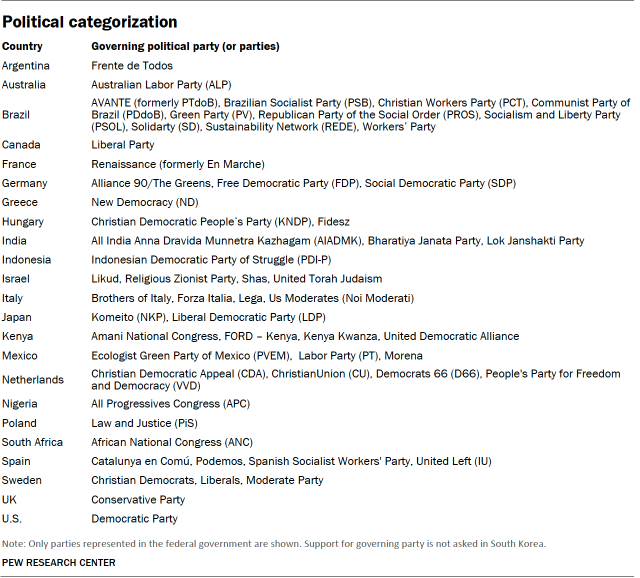Screen dimensions: 640x578
Task: Select the UK "Conservative Party" entry
Action: tap(138, 500)
